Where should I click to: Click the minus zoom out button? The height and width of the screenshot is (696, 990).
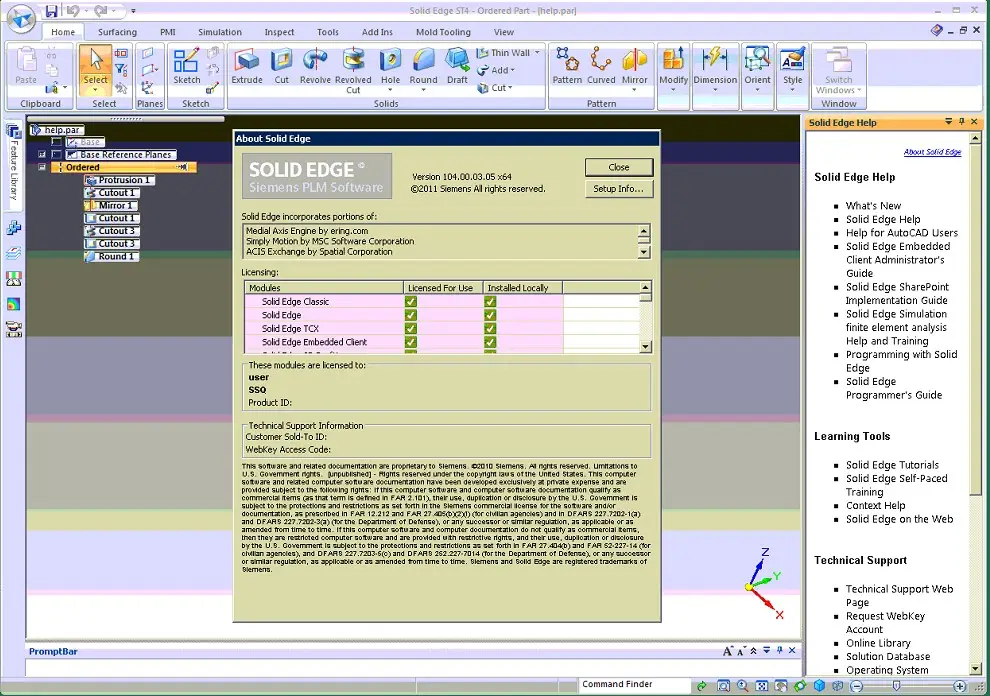(856, 686)
